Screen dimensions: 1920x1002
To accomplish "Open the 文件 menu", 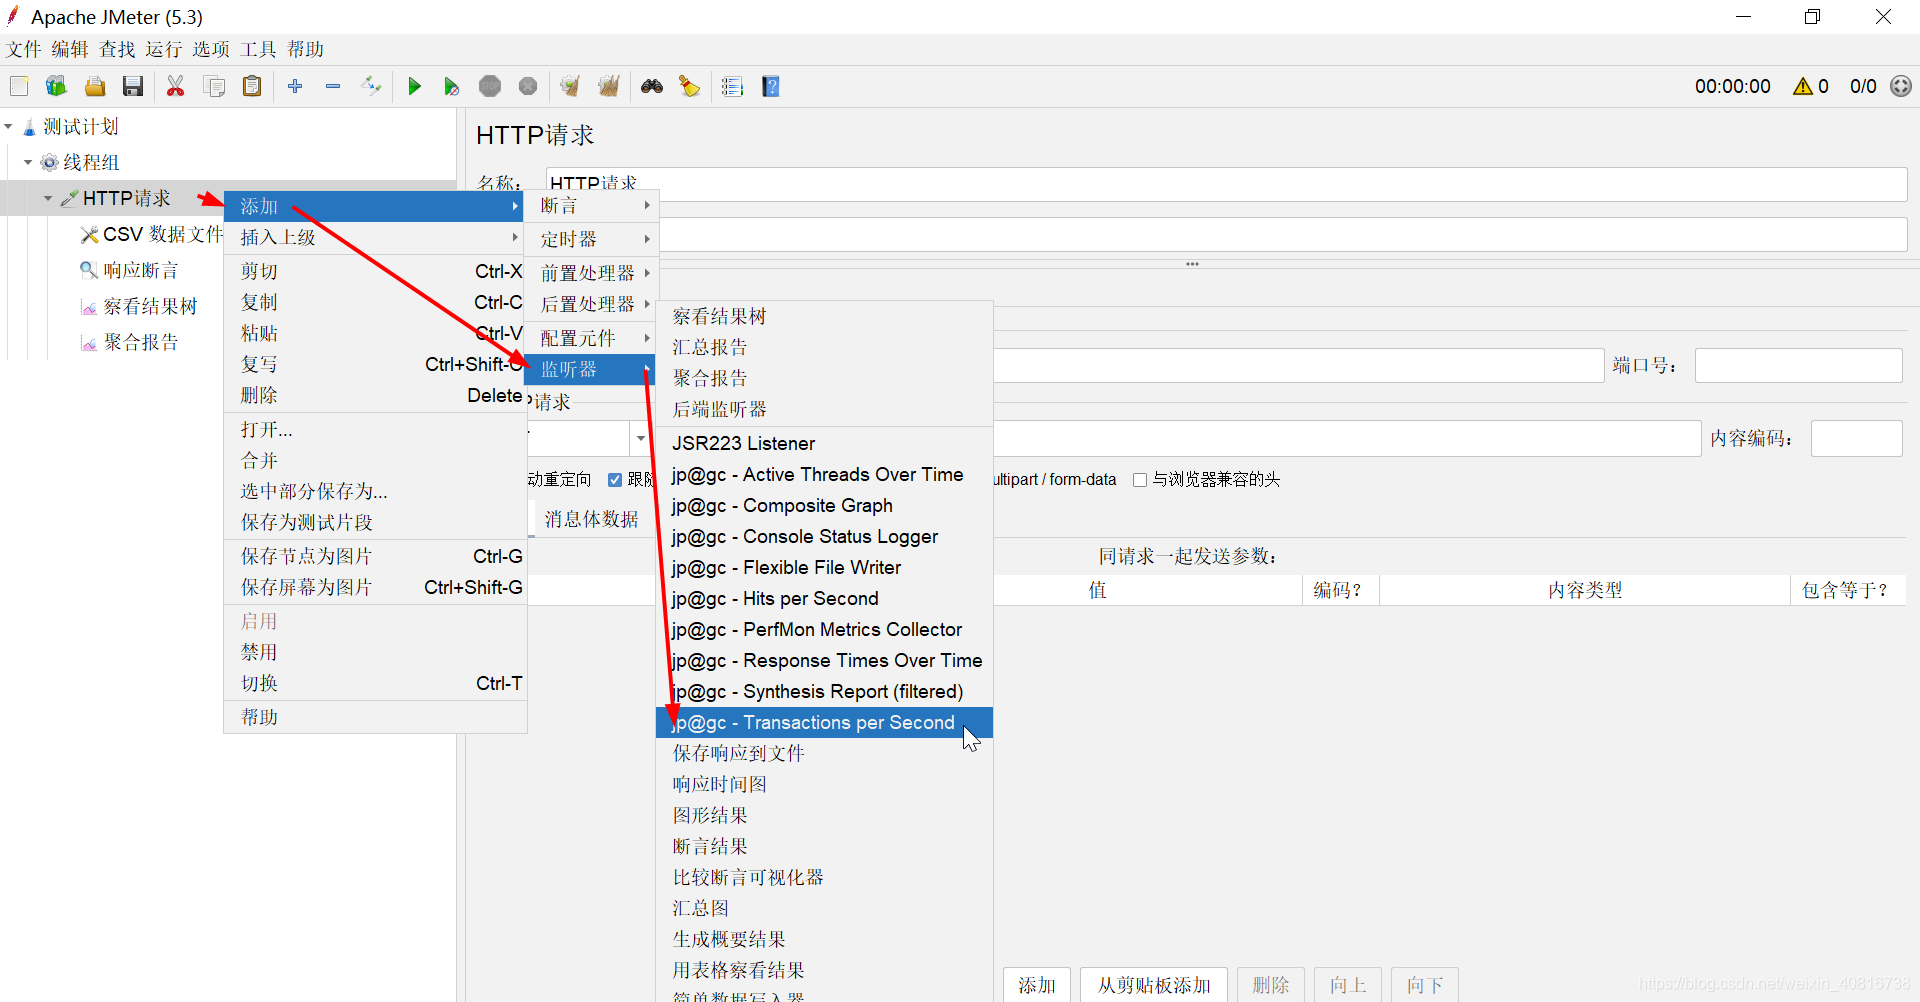I will 24,49.
